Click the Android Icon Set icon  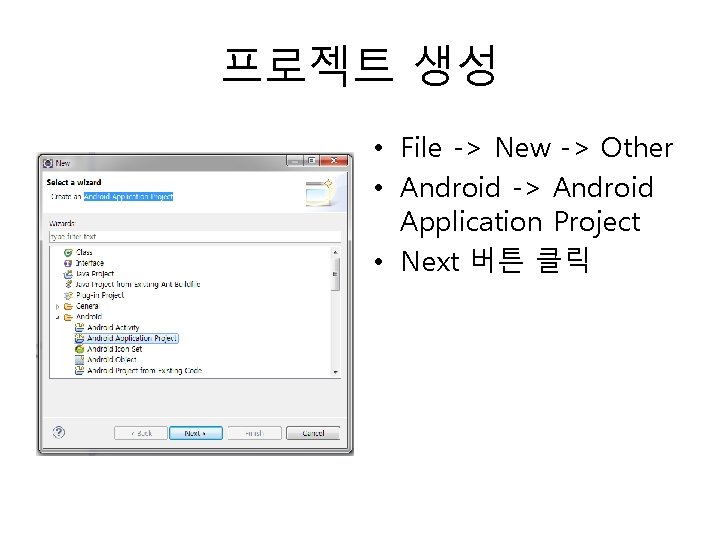(x=79, y=349)
